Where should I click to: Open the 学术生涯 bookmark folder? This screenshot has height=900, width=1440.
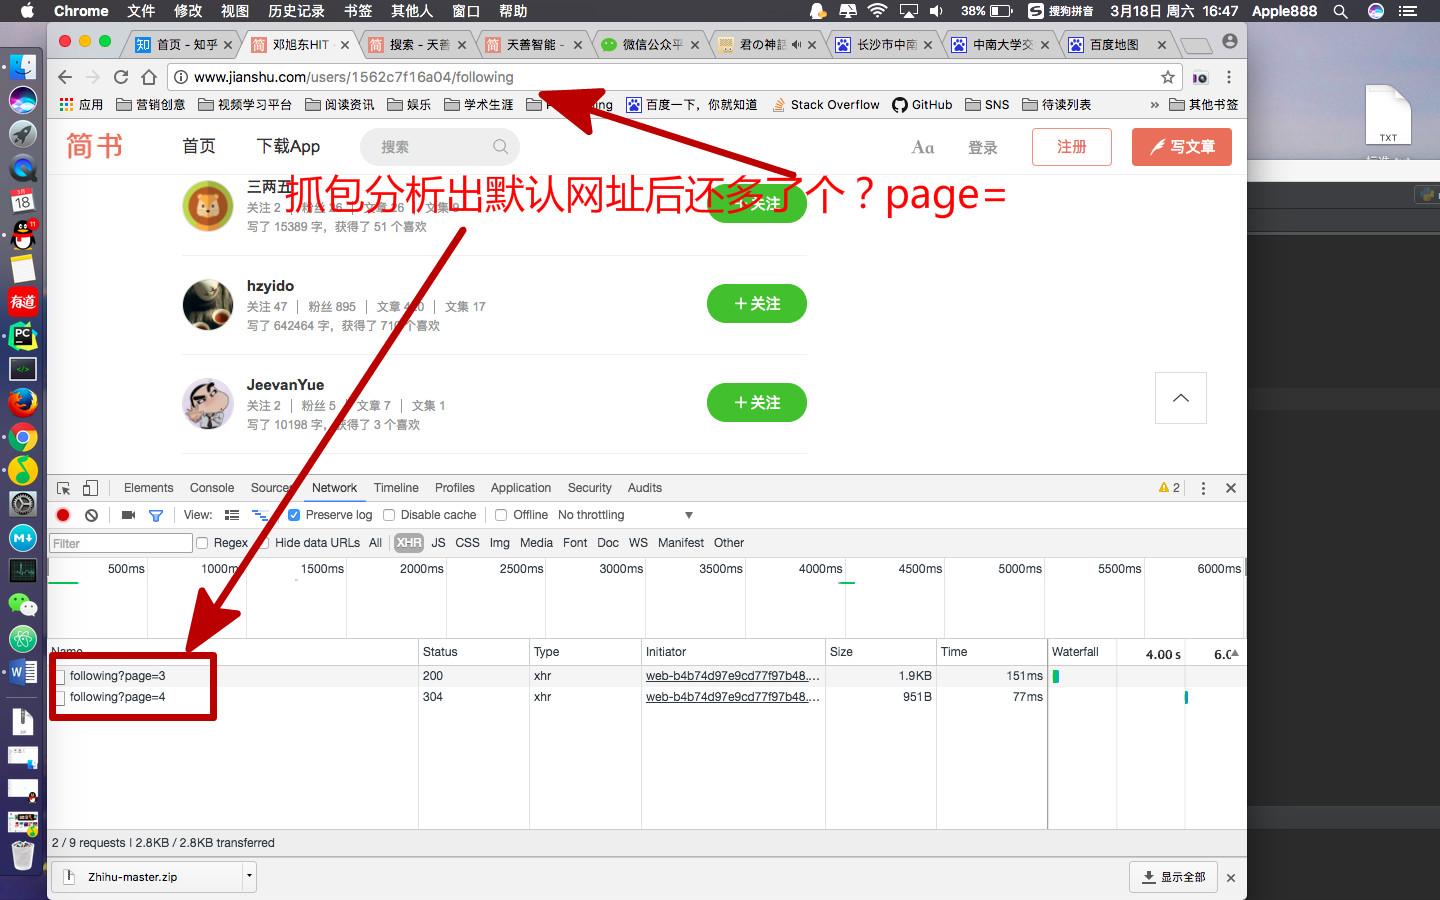click(x=479, y=105)
